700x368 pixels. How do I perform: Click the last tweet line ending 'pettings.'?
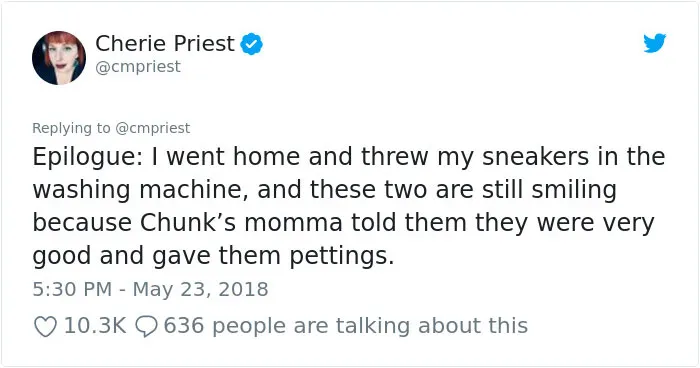pyautogui.click(x=213, y=256)
